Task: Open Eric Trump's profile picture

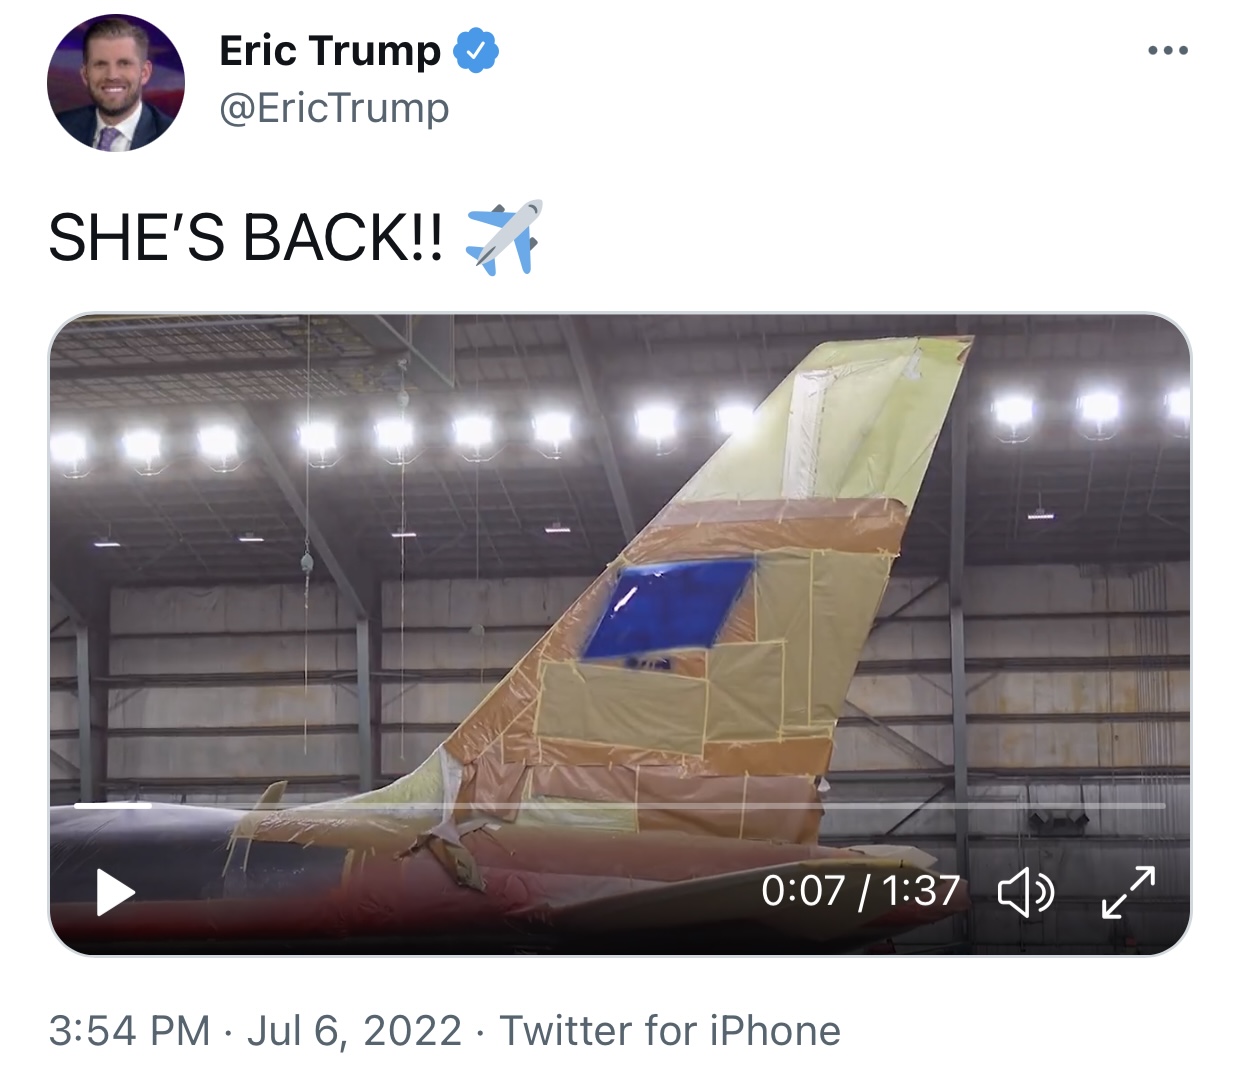Action: 116,82
